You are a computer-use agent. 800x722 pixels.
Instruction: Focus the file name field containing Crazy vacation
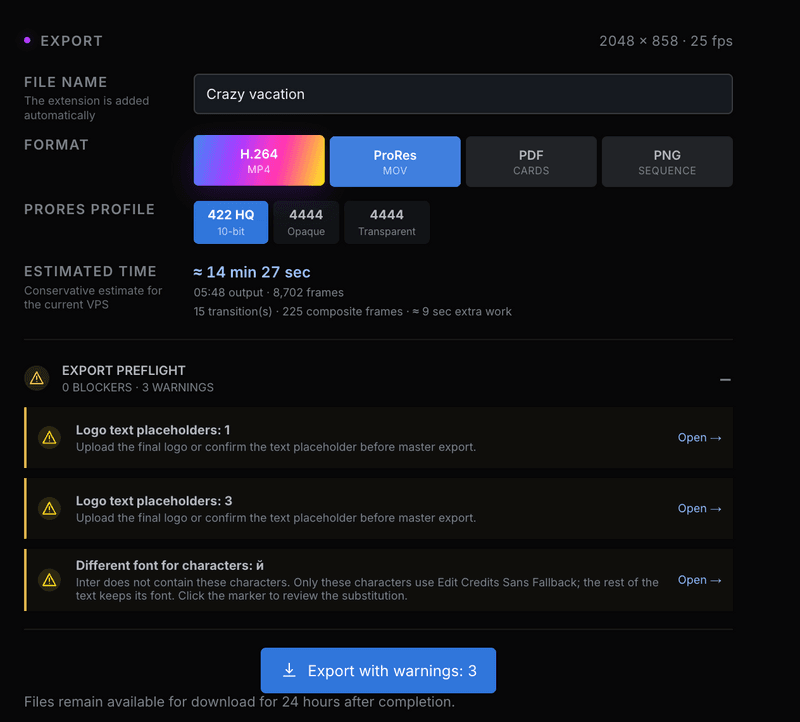[x=463, y=94]
